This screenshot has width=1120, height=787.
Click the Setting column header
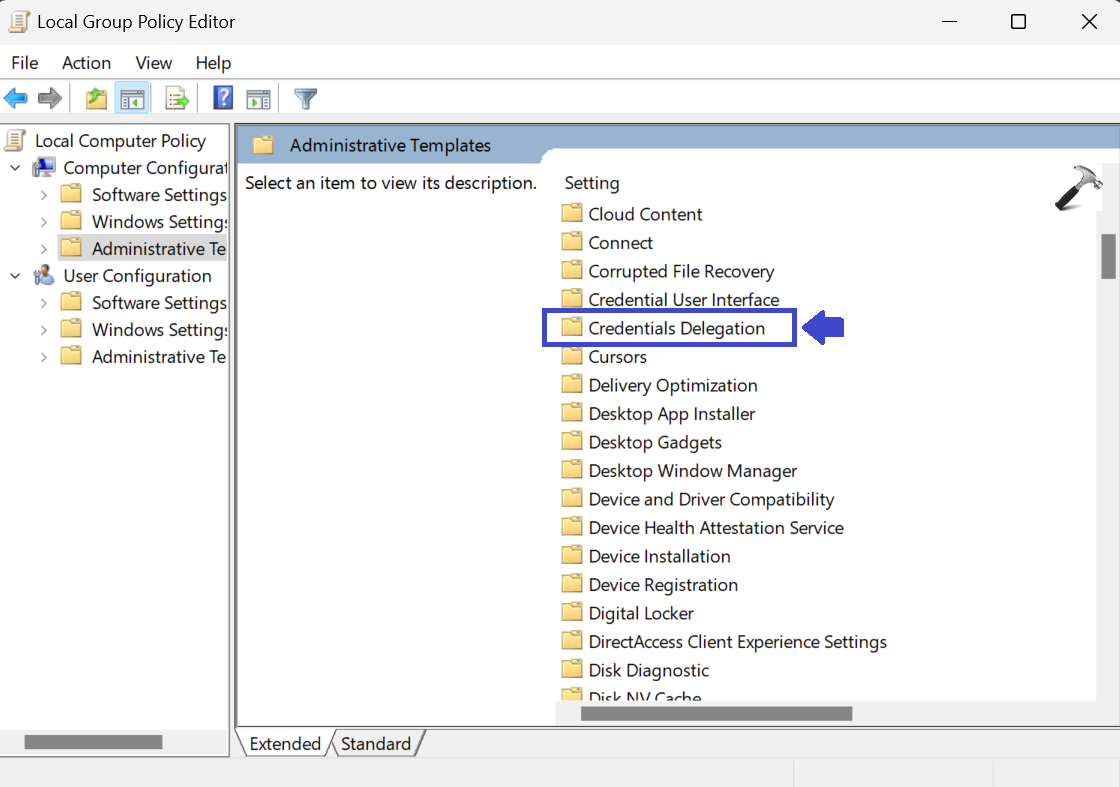point(592,184)
